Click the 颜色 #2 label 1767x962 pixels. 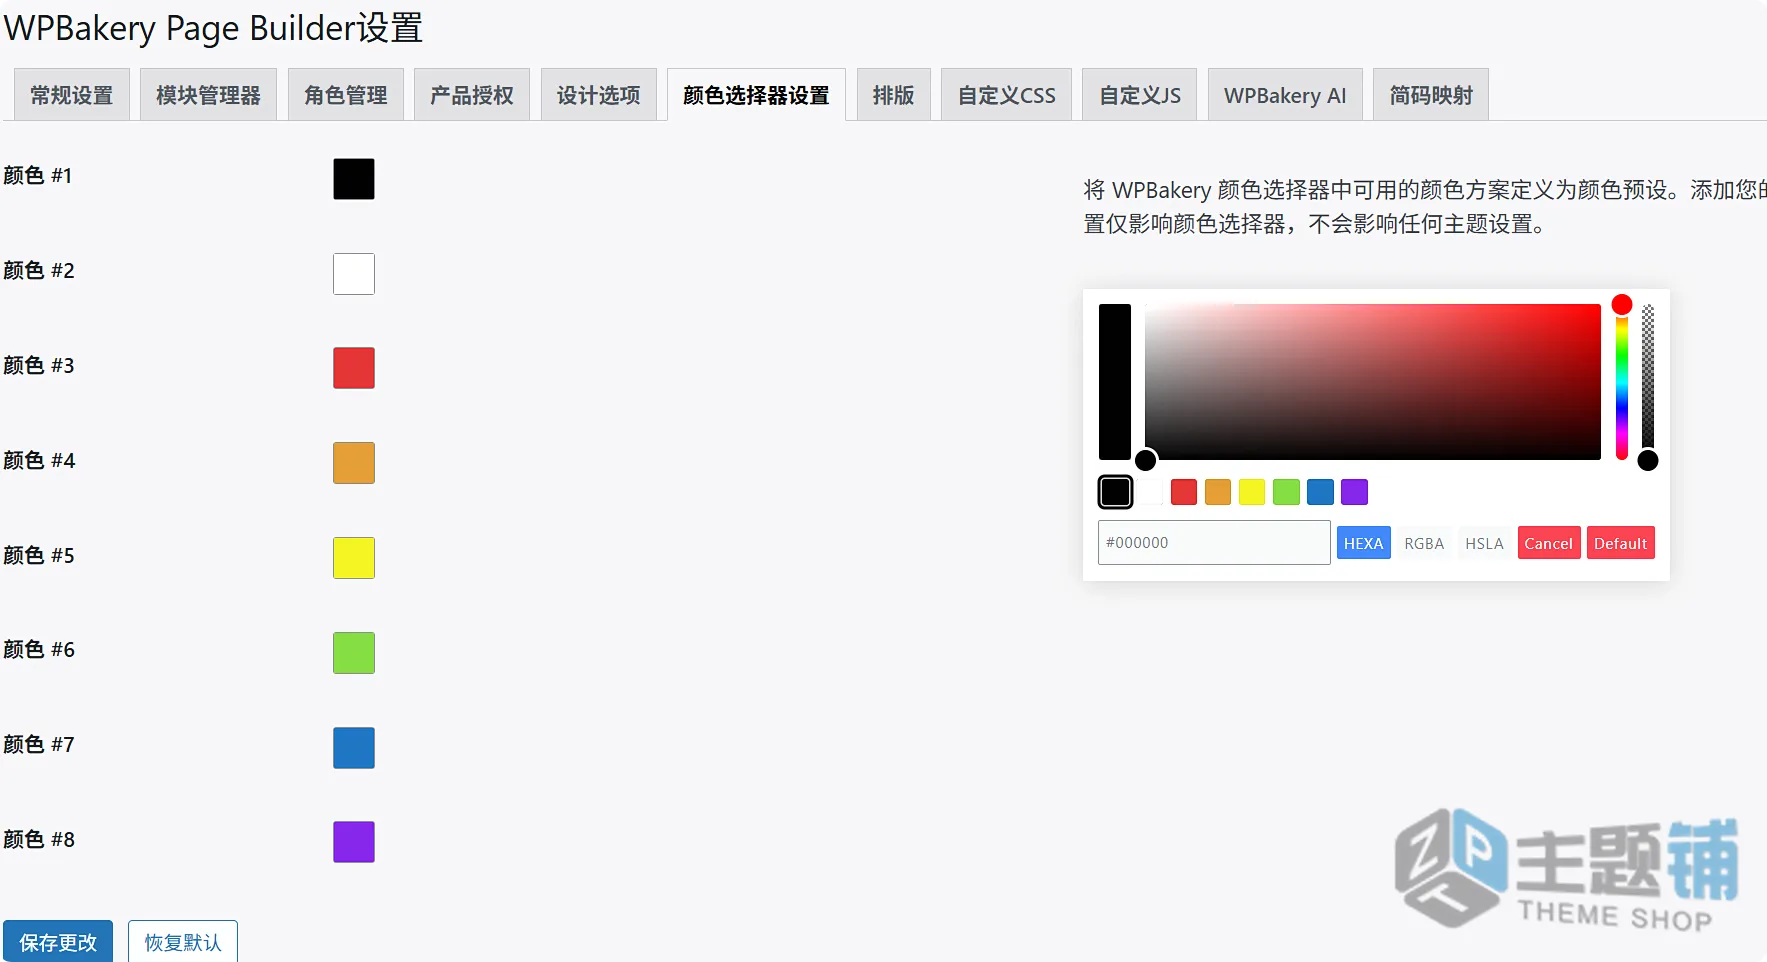coord(39,271)
